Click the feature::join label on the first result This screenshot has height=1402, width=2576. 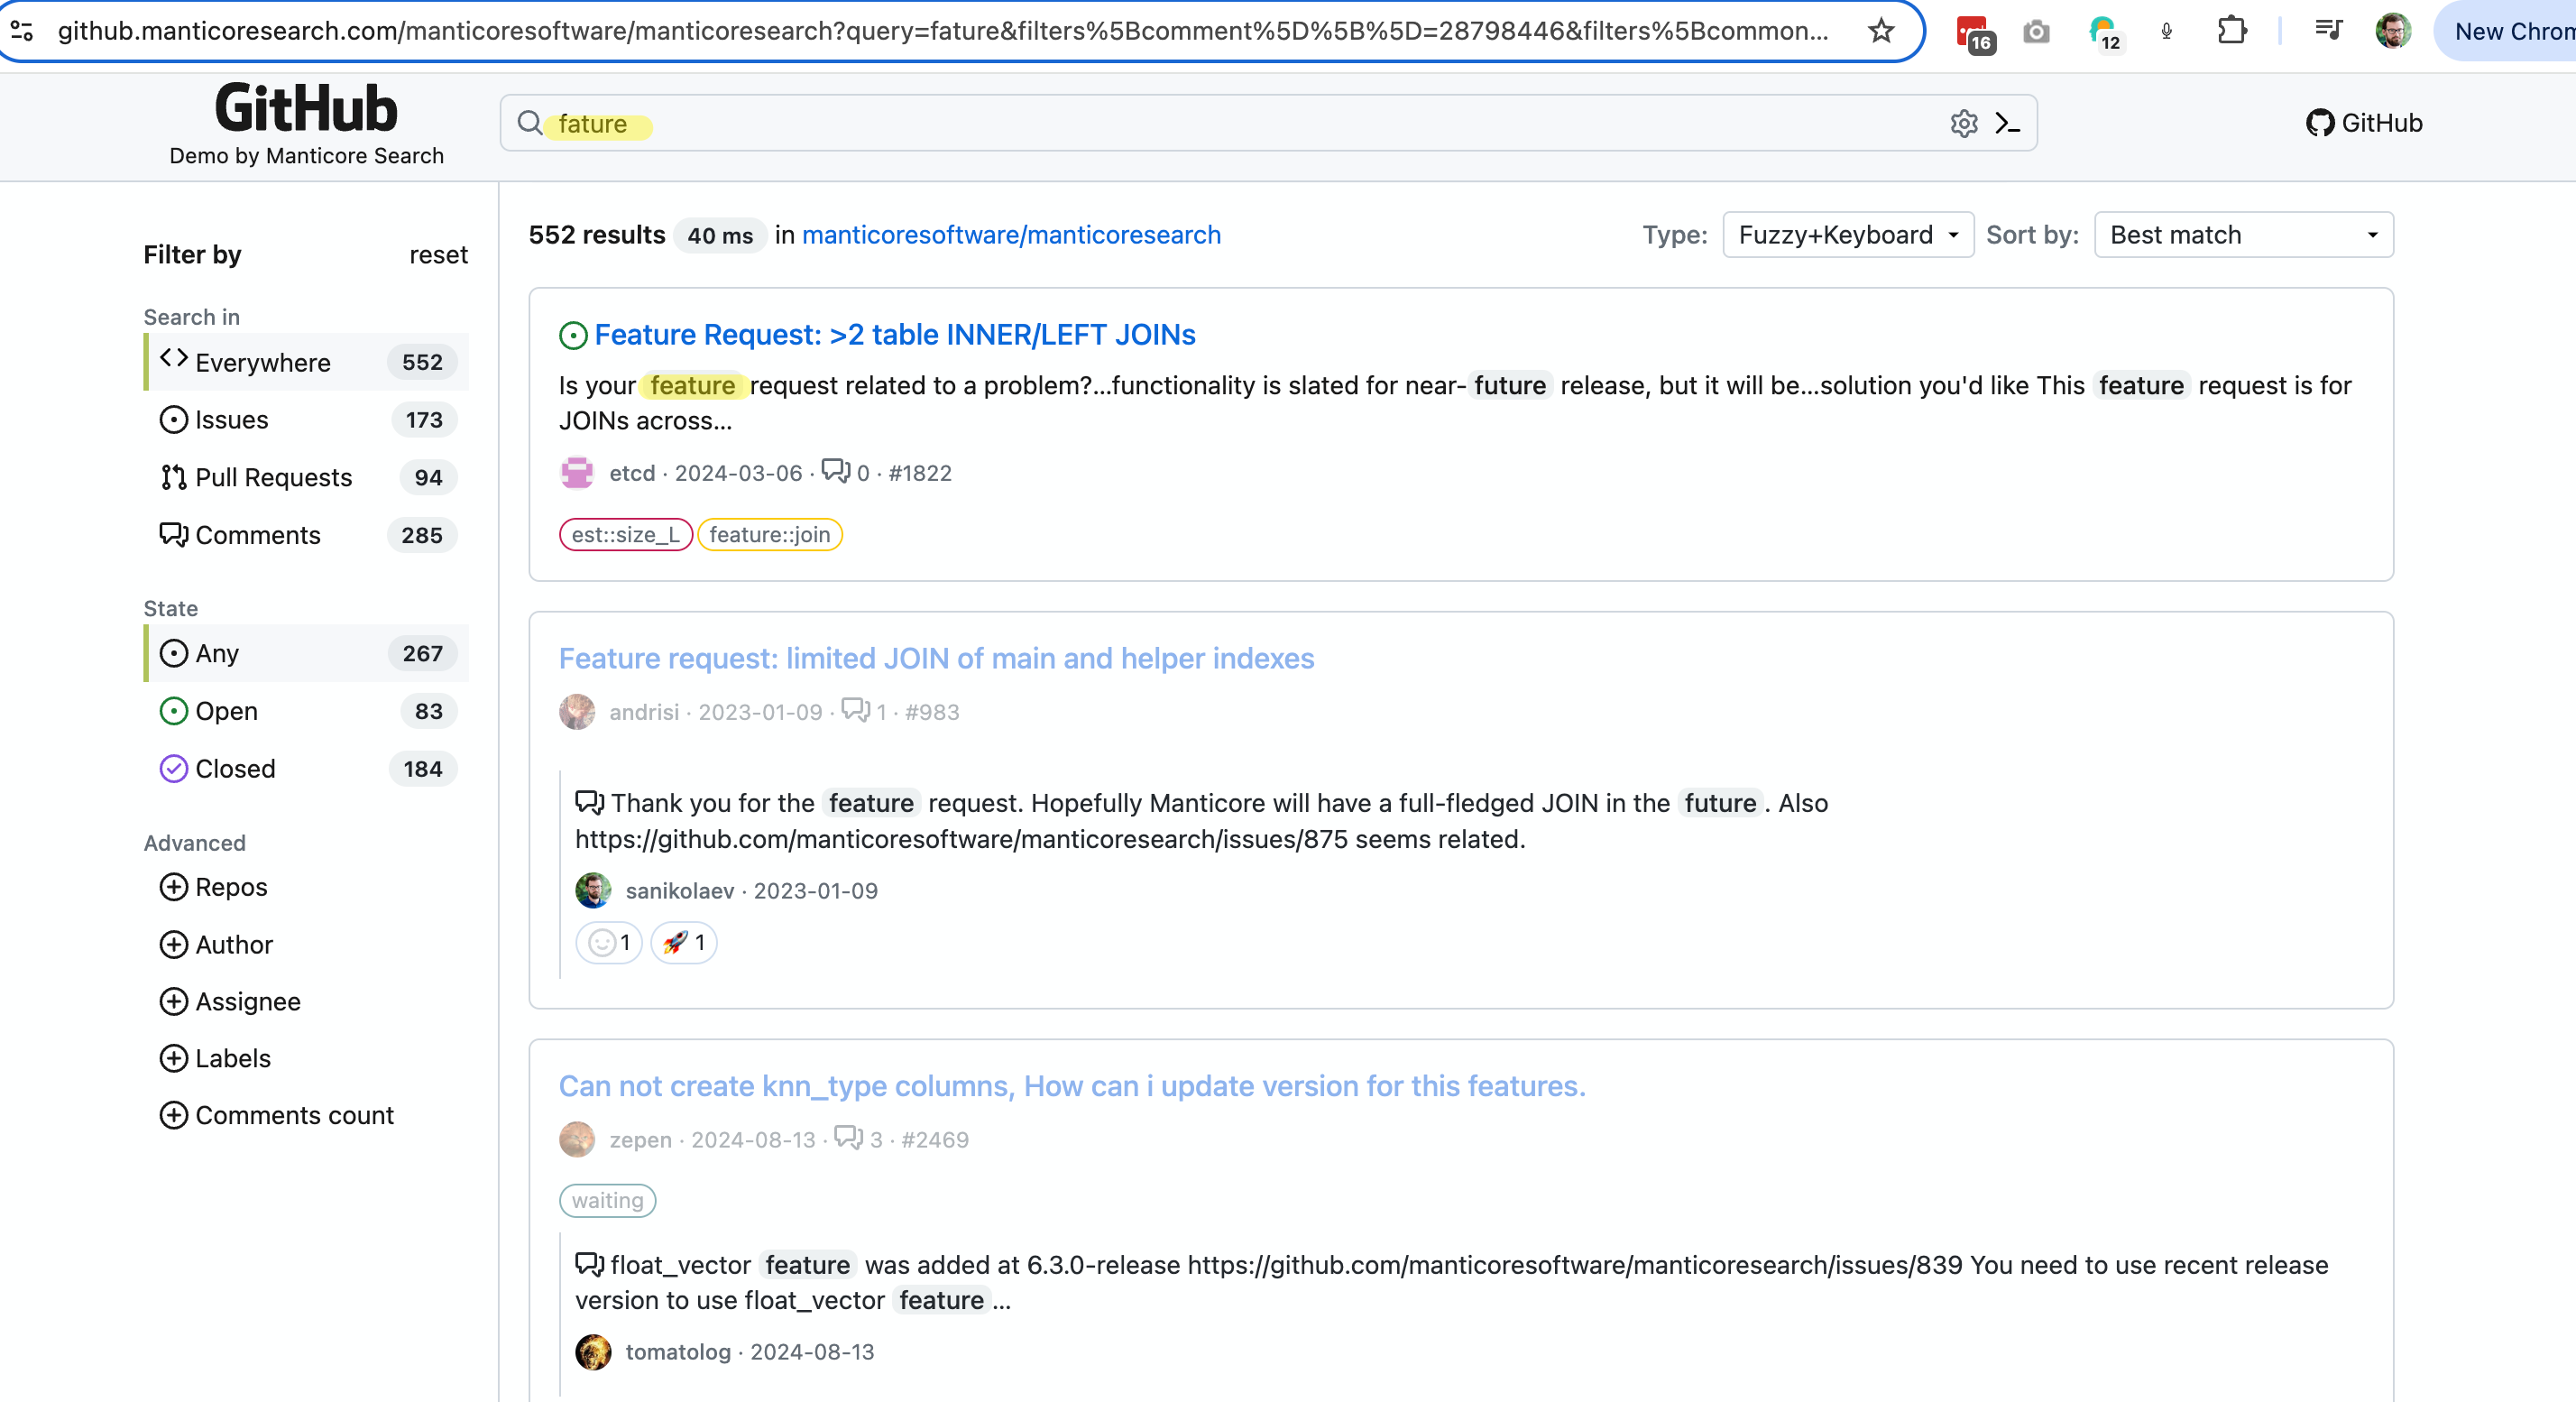tap(769, 535)
